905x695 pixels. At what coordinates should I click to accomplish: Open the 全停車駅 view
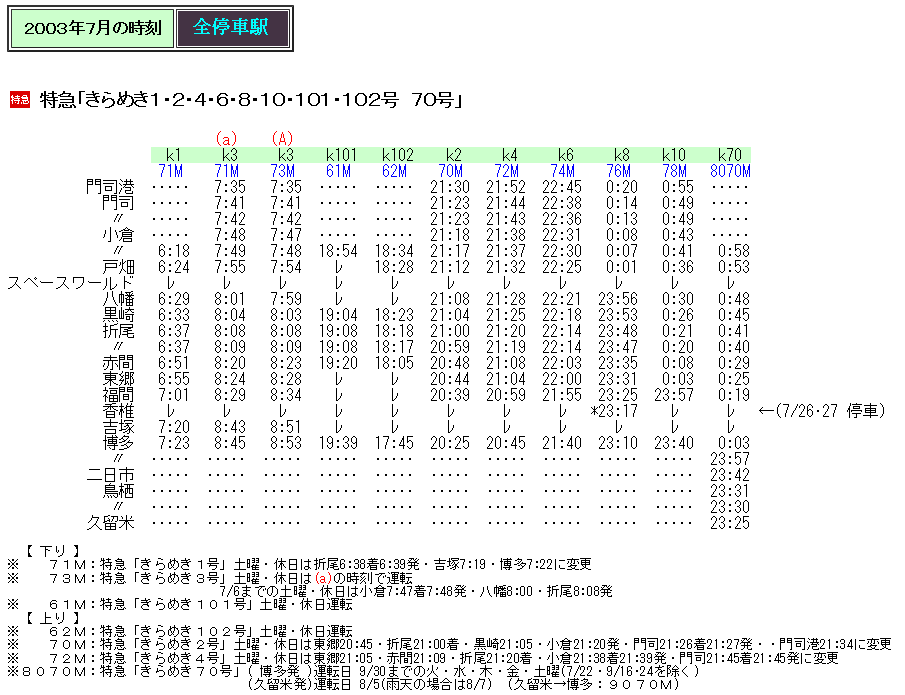click(232, 28)
